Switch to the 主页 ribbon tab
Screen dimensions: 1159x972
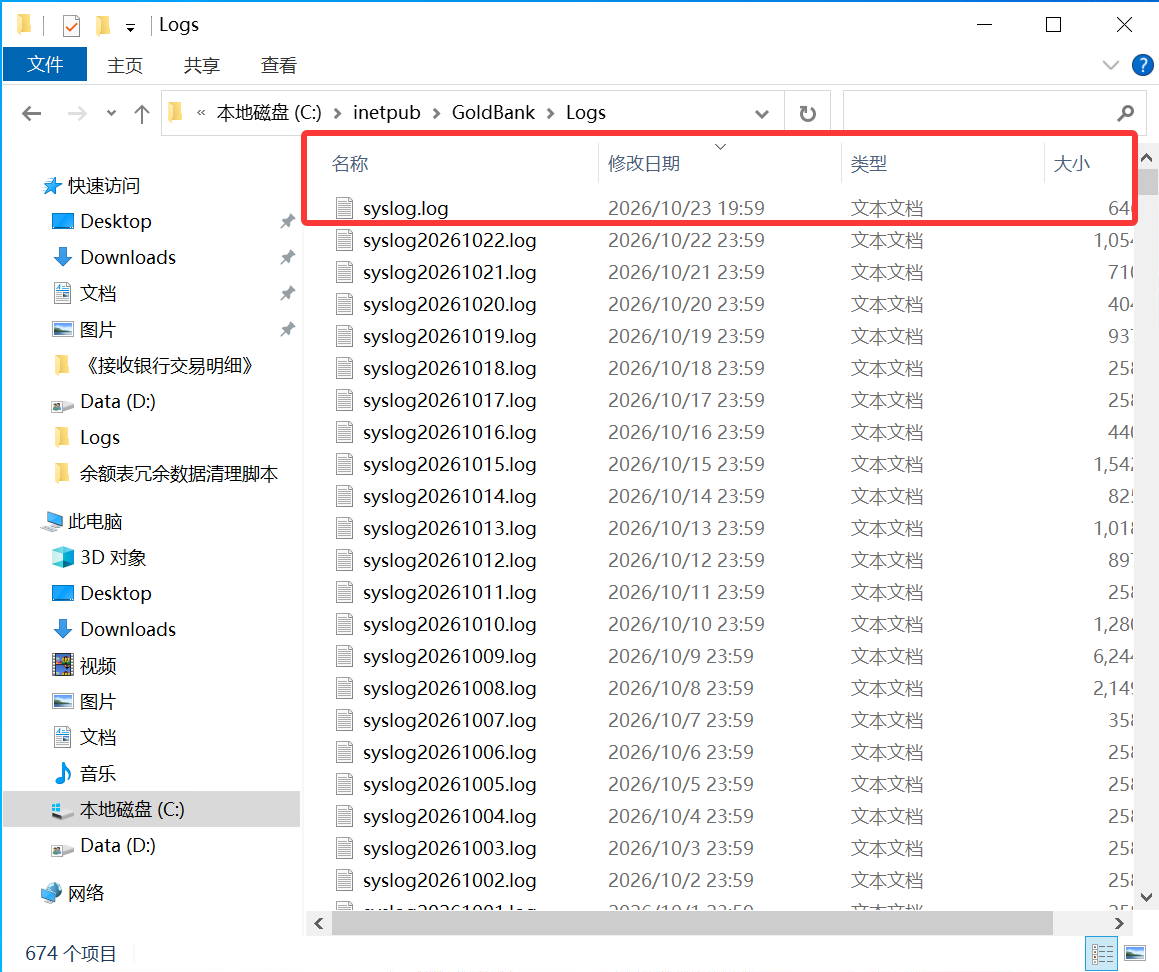pyautogui.click(x=124, y=65)
